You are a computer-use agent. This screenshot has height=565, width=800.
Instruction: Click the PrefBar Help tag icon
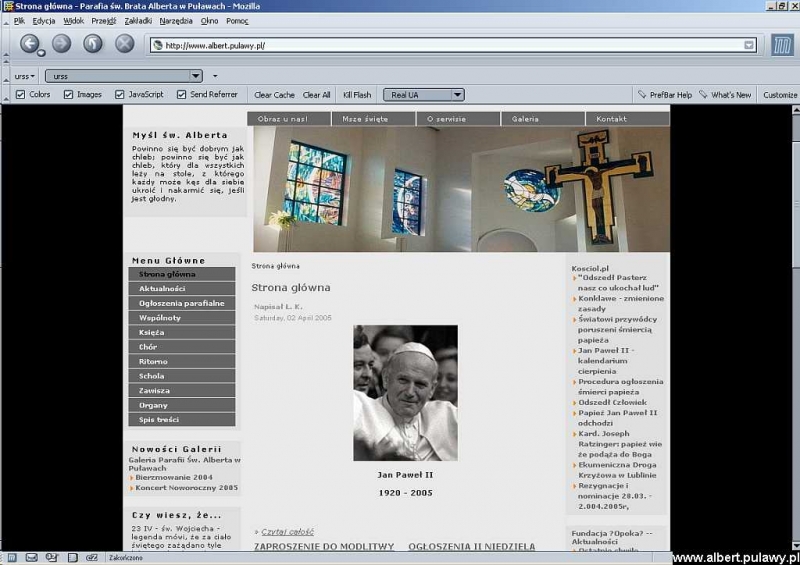coord(642,94)
